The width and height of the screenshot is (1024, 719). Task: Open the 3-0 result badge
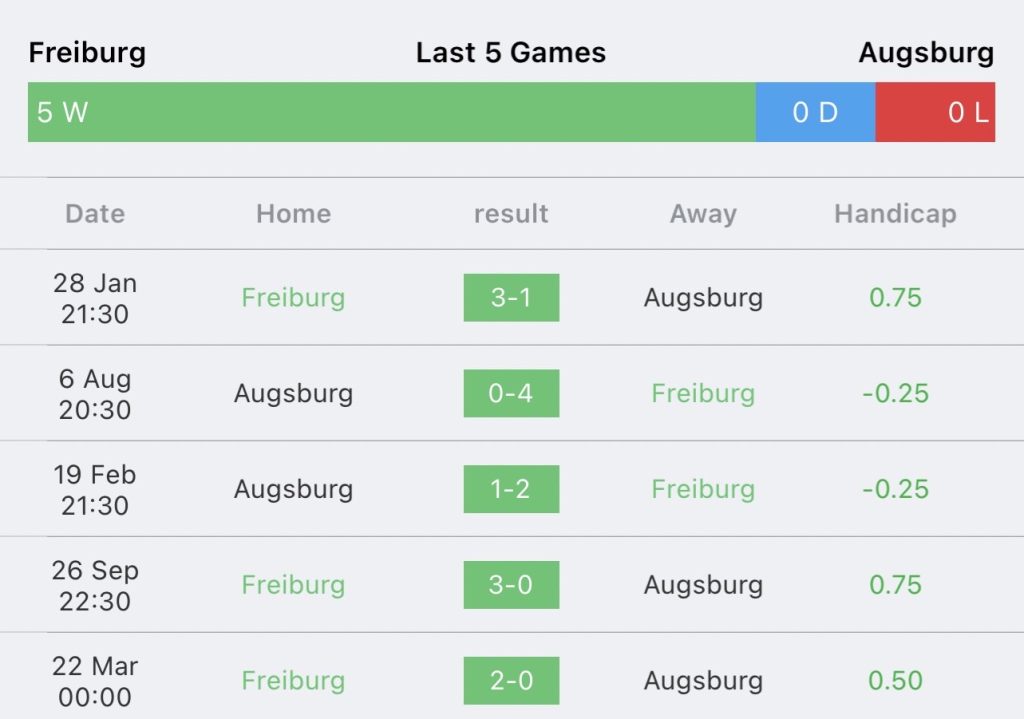click(x=511, y=584)
